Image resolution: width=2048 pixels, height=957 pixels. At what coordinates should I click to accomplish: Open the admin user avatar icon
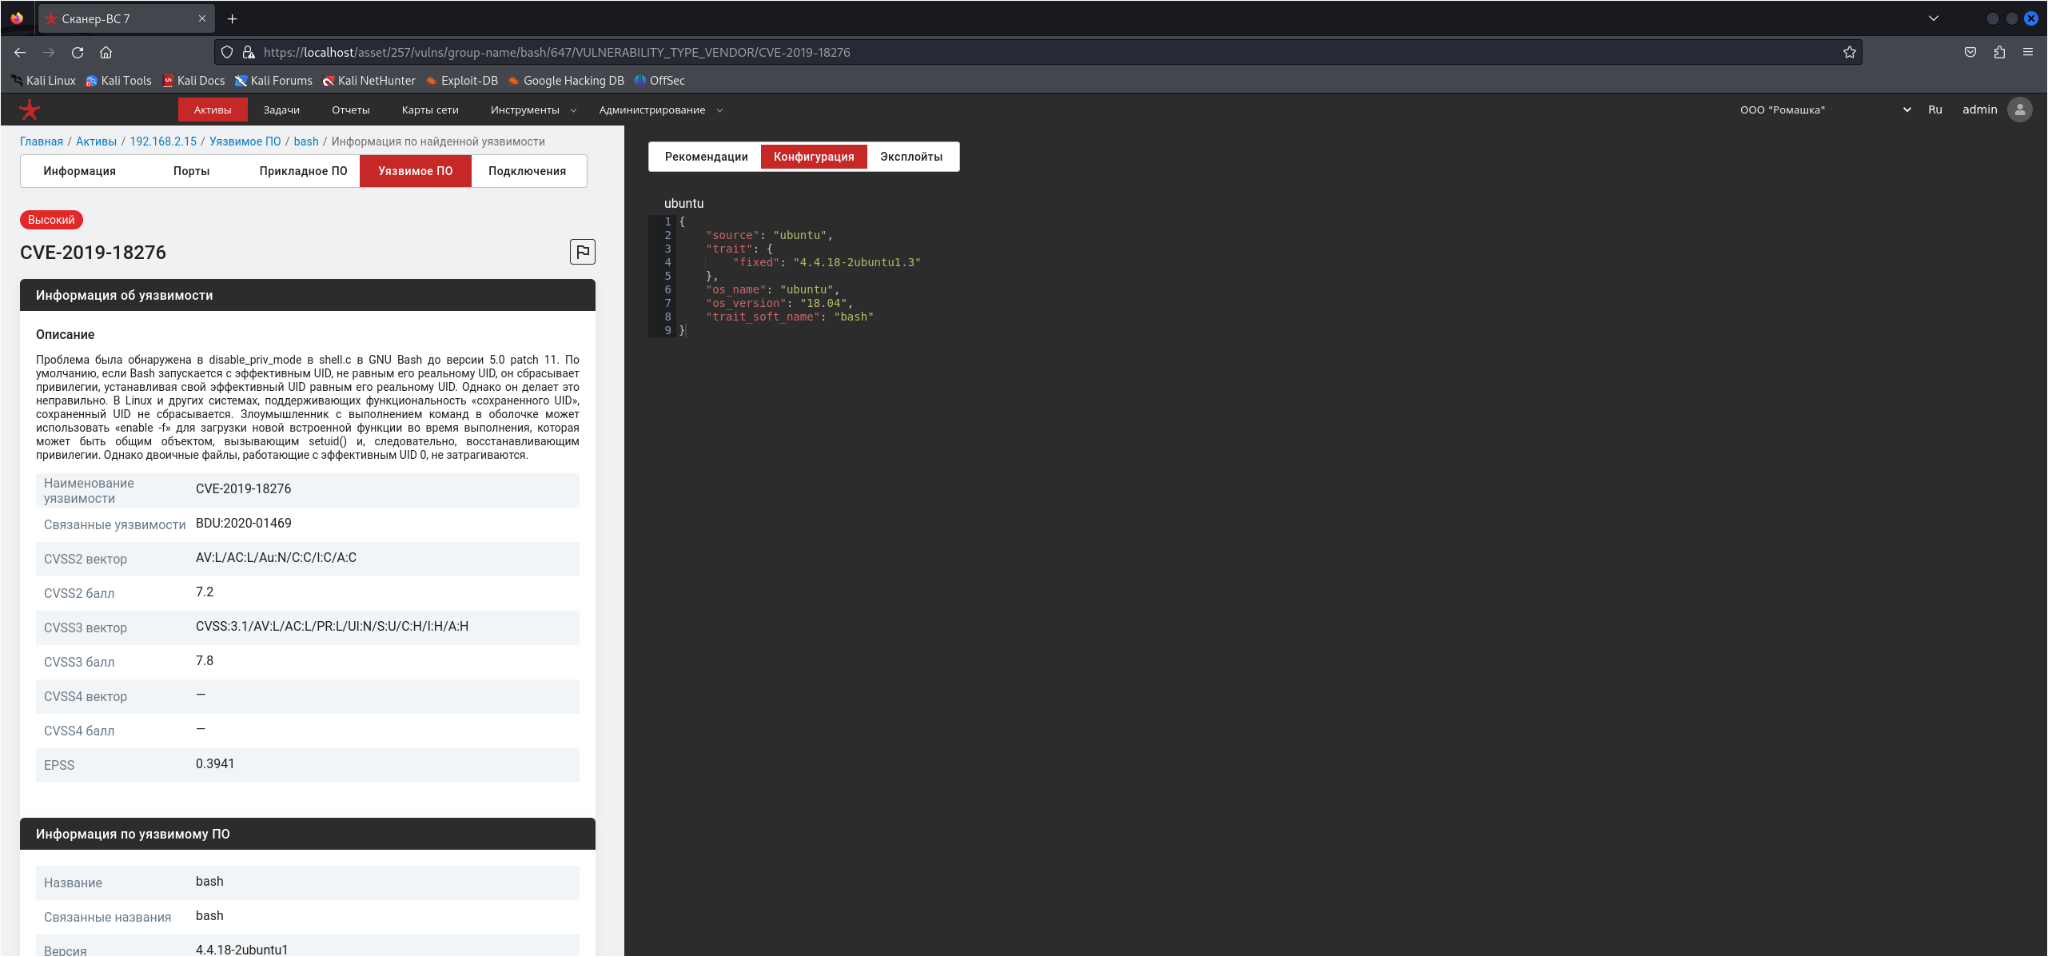tap(2020, 110)
